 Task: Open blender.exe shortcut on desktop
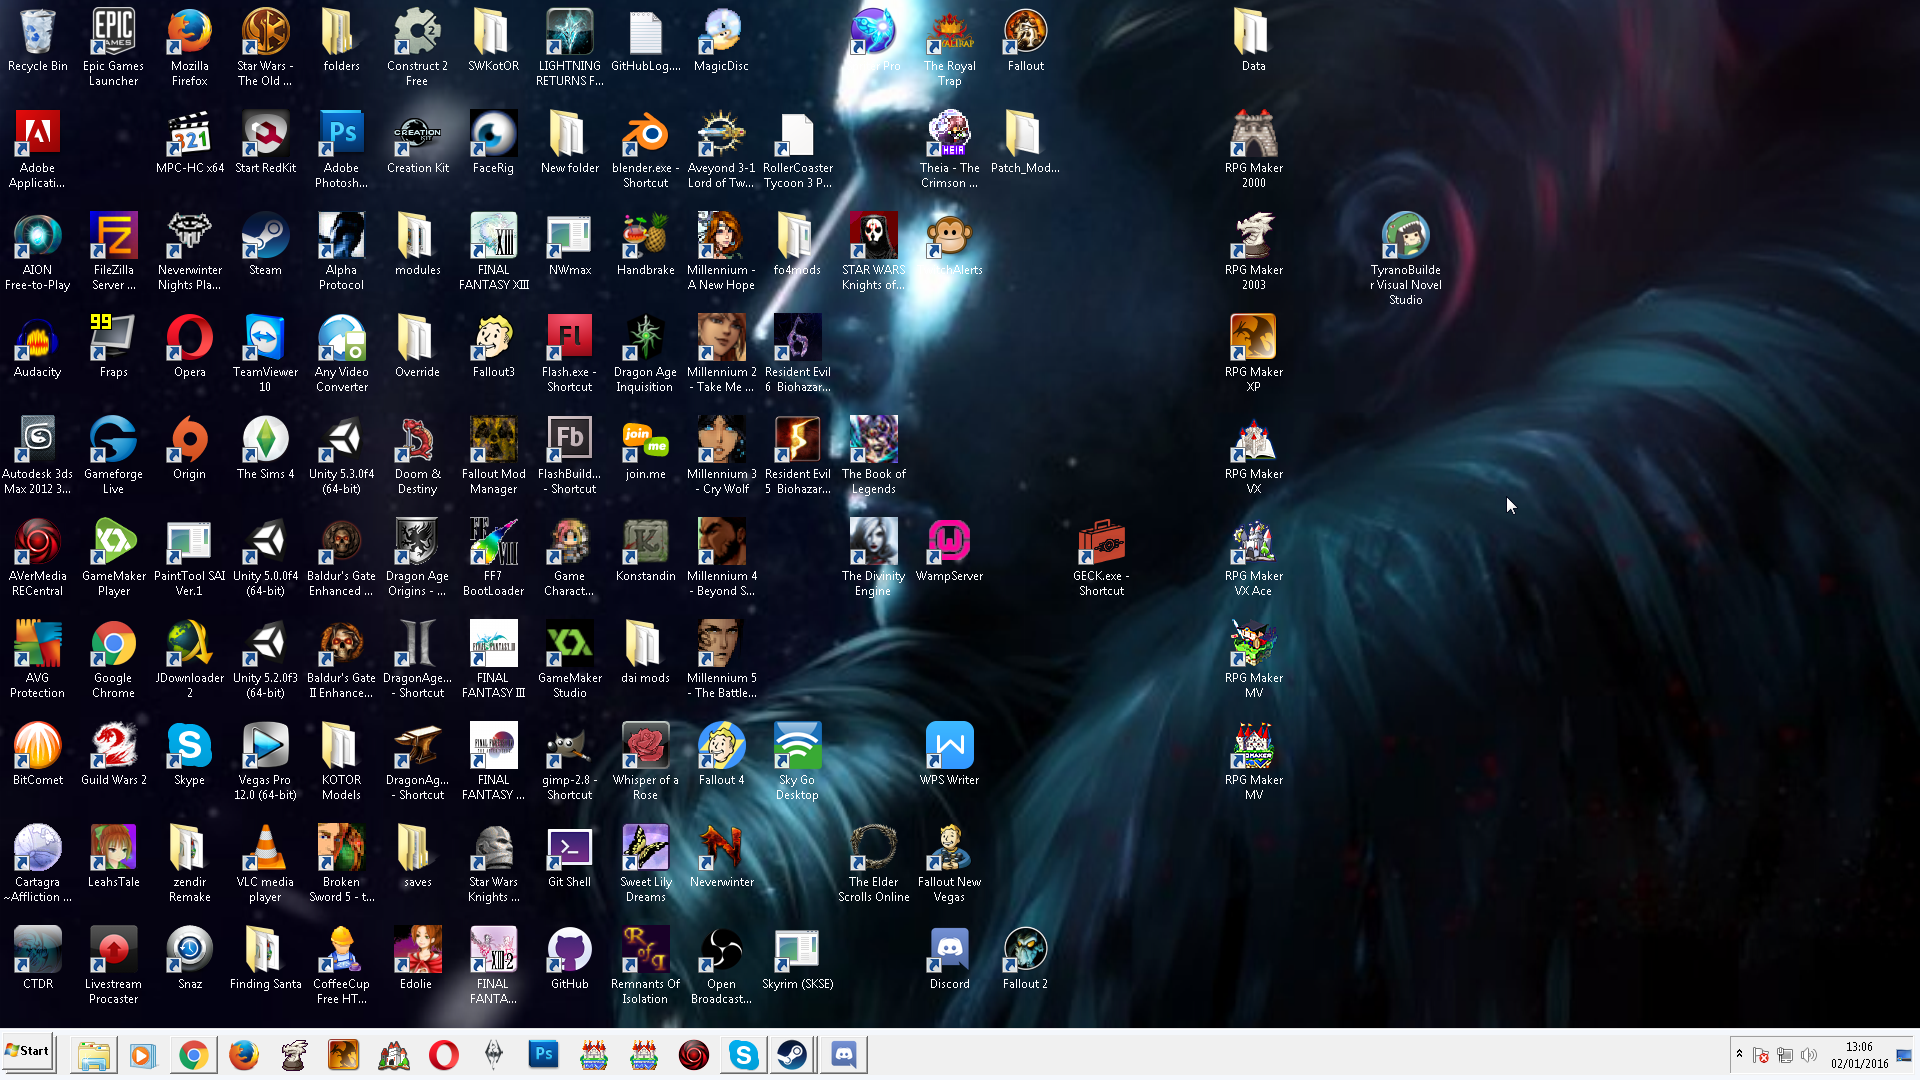click(x=645, y=150)
